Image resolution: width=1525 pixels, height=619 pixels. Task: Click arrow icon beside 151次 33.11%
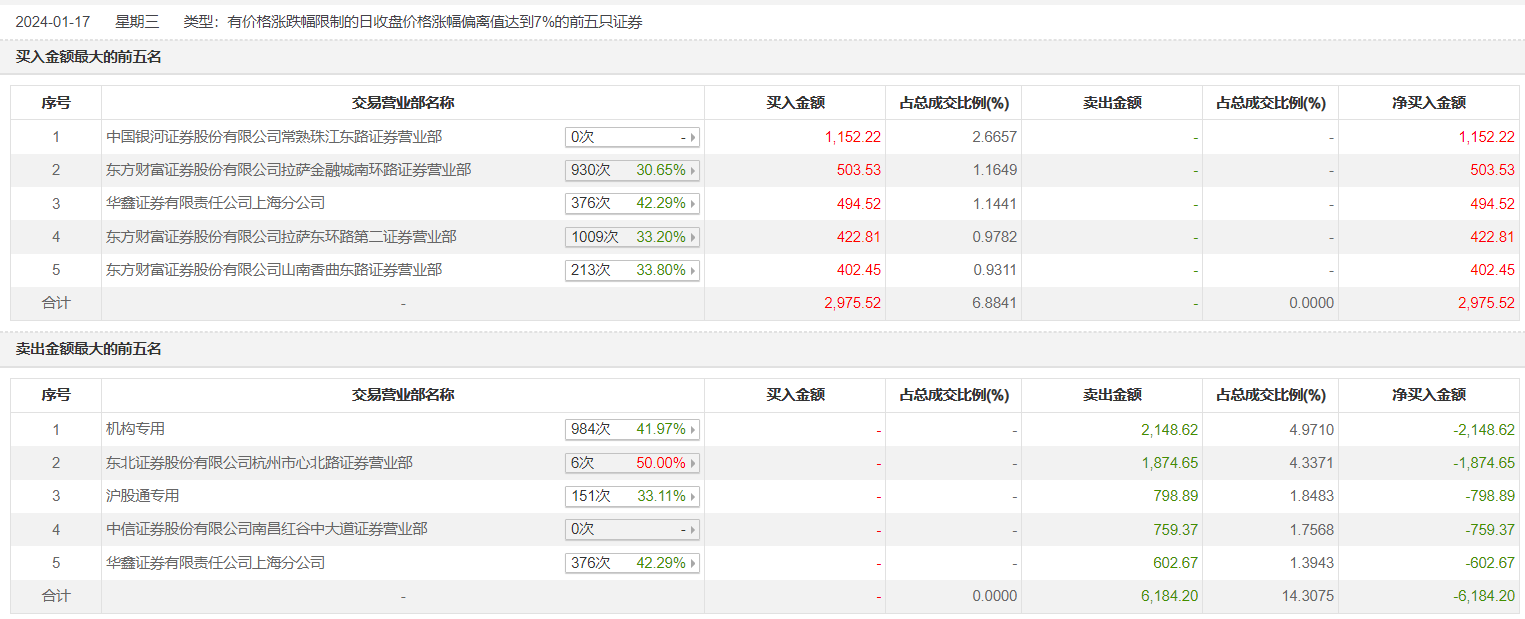693,497
